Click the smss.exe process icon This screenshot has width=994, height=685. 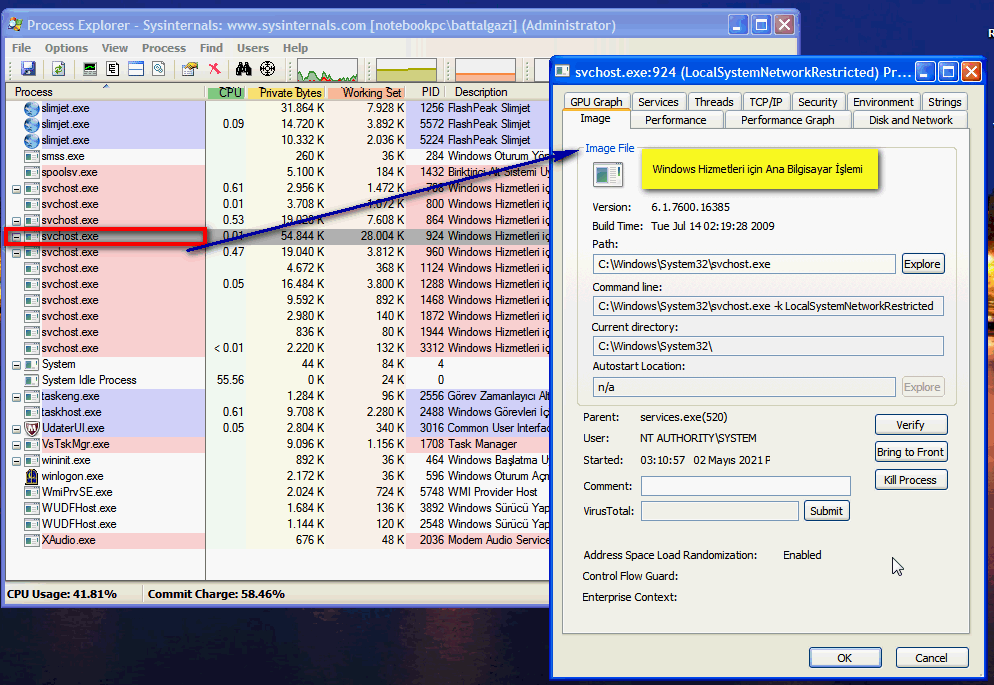[x=31, y=157]
